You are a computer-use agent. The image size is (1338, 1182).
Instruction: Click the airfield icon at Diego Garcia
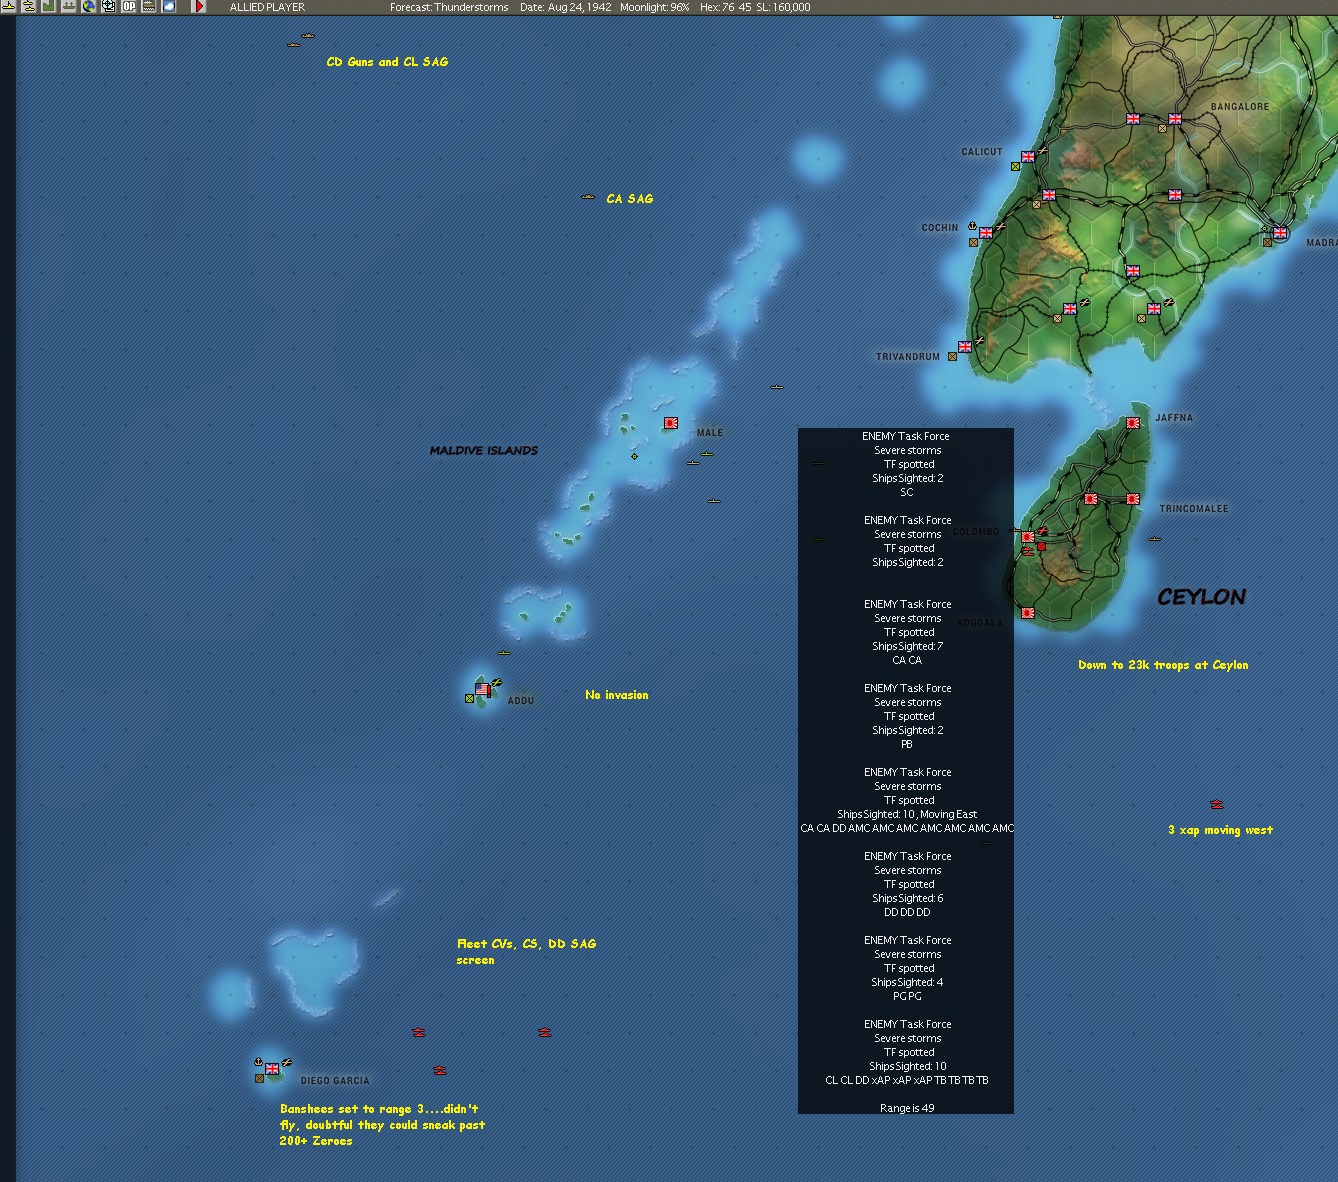pos(287,1062)
